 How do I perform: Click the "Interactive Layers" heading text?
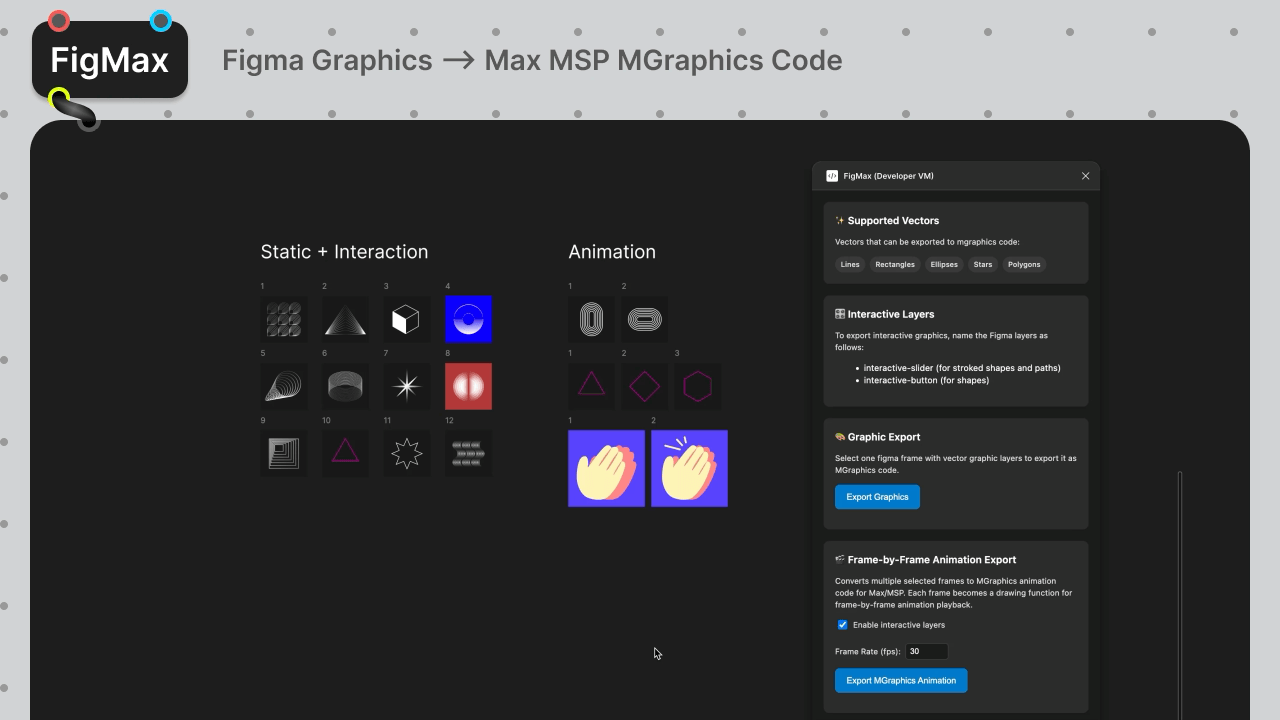point(891,314)
